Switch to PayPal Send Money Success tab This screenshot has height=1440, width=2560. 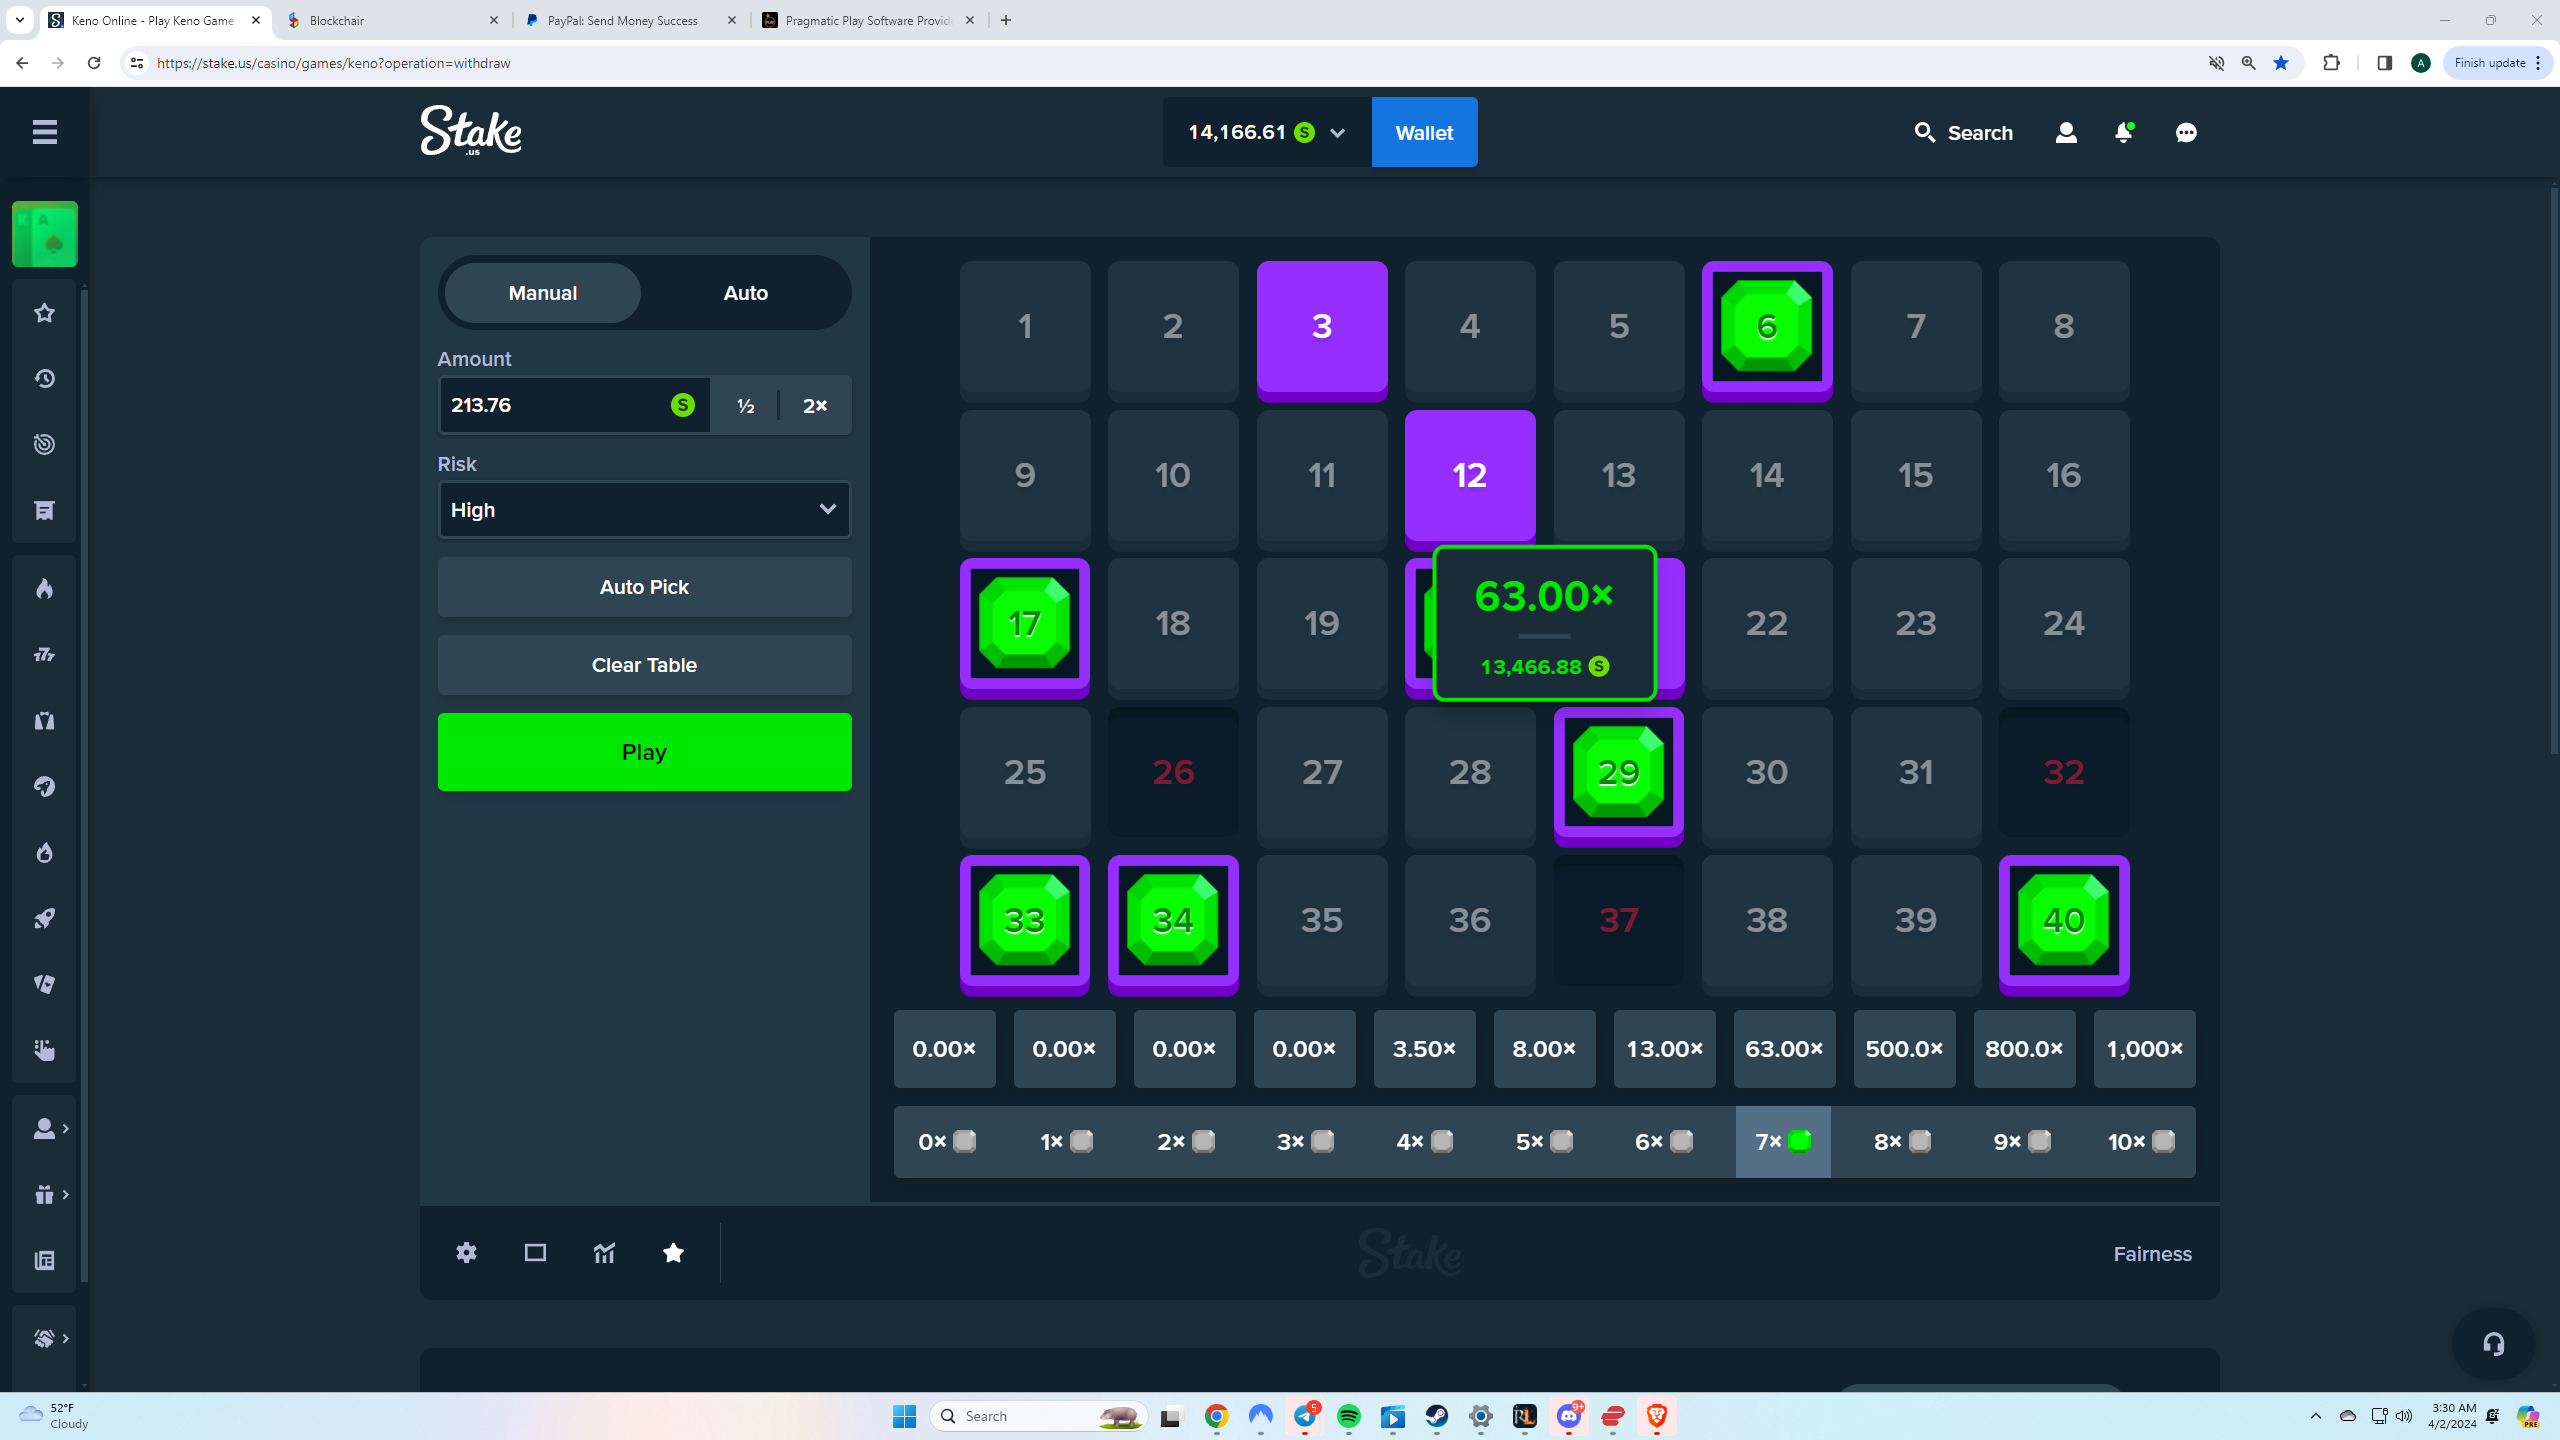(632, 20)
